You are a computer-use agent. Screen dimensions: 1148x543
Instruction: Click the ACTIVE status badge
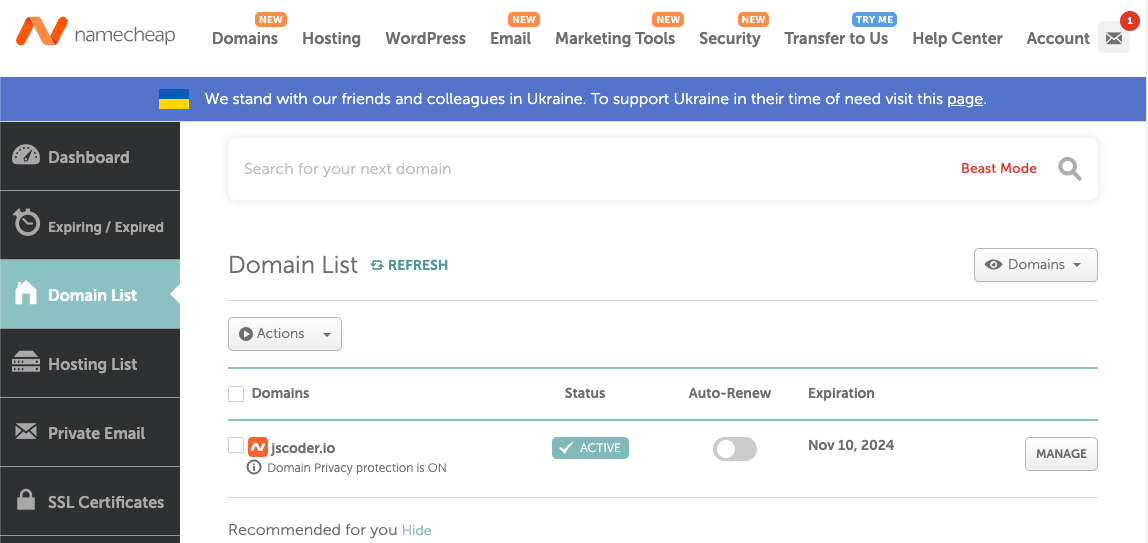(590, 448)
